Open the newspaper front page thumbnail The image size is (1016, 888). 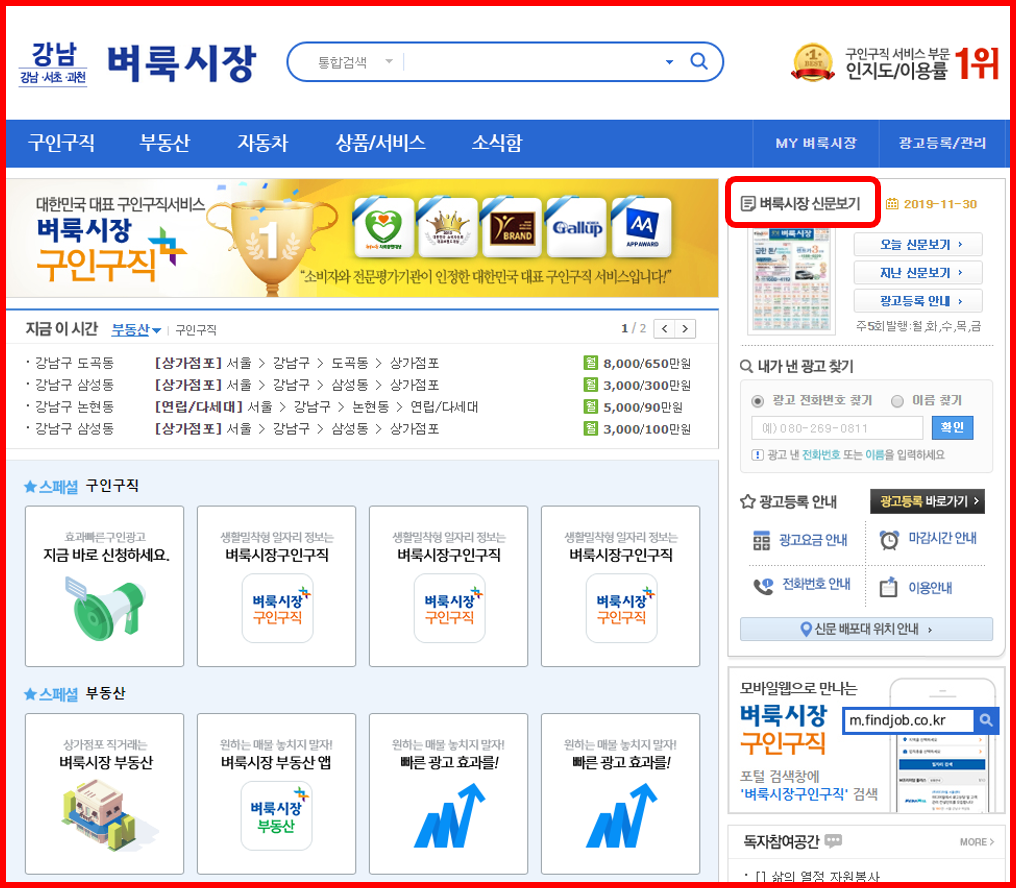[791, 280]
